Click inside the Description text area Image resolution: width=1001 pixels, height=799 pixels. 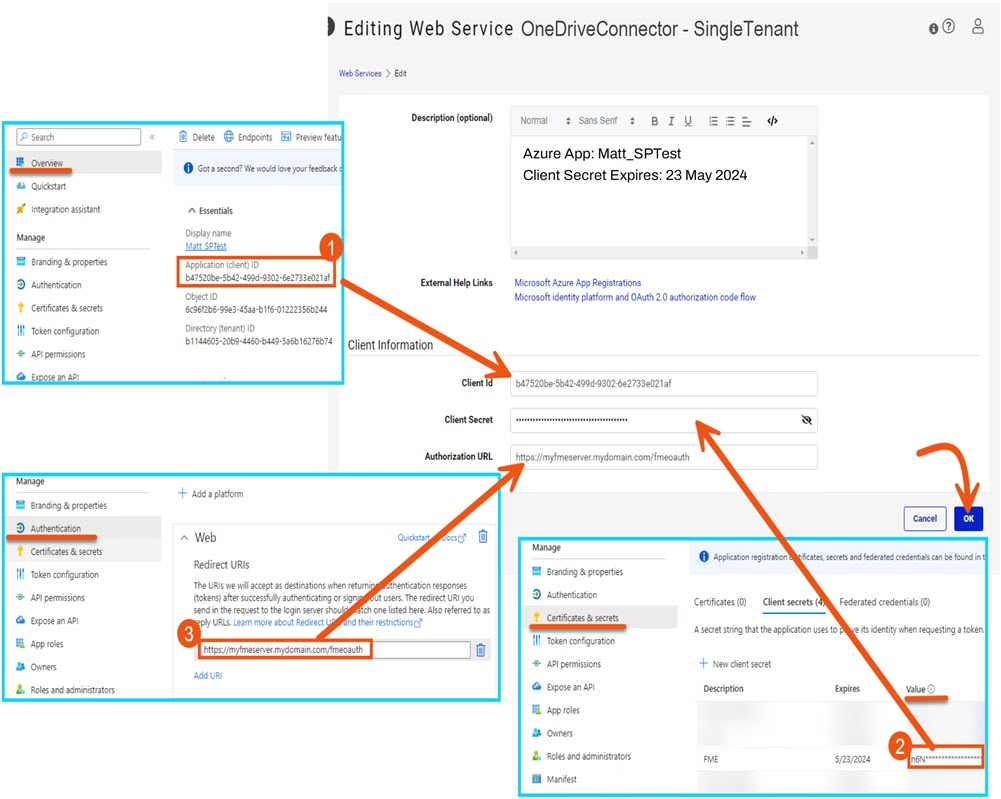(x=659, y=191)
